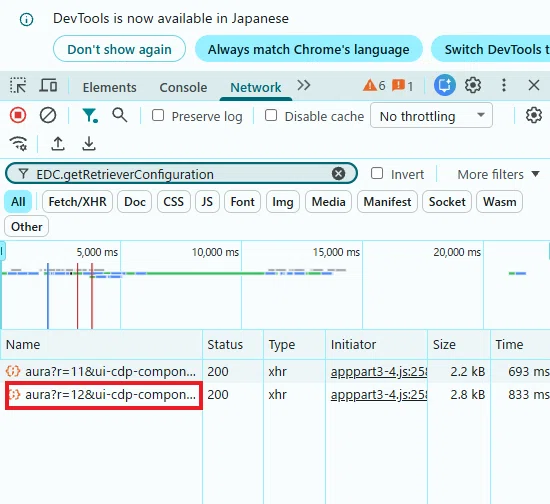Filter requests by Socket

point(447,202)
